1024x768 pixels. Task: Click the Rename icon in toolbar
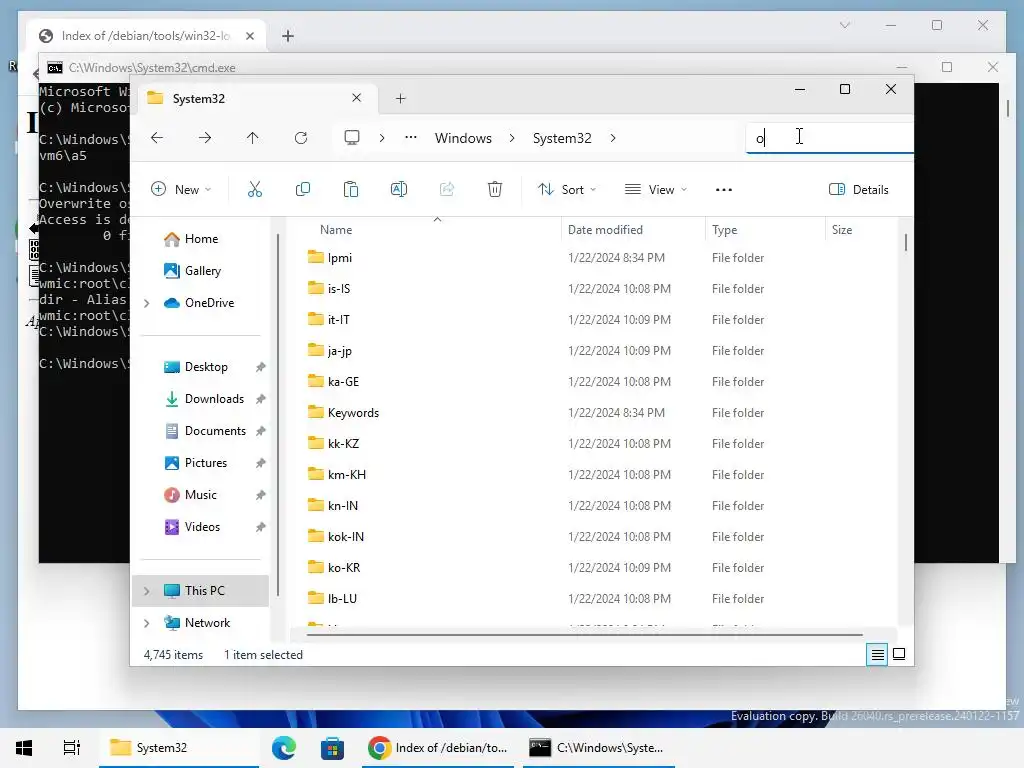(x=398, y=189)
